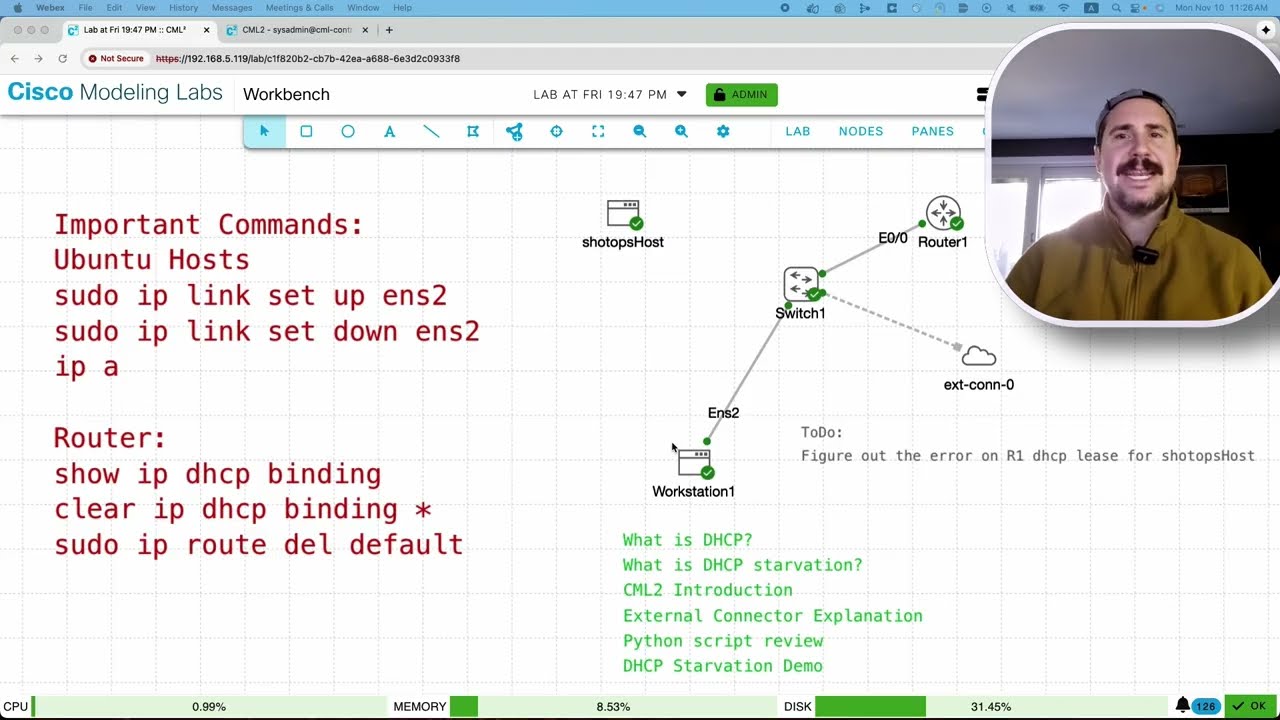The width and height of the screenshot is (1280, 720).
Task: Choose the ellipse annotation tool
Action: [x=348, y=132]
